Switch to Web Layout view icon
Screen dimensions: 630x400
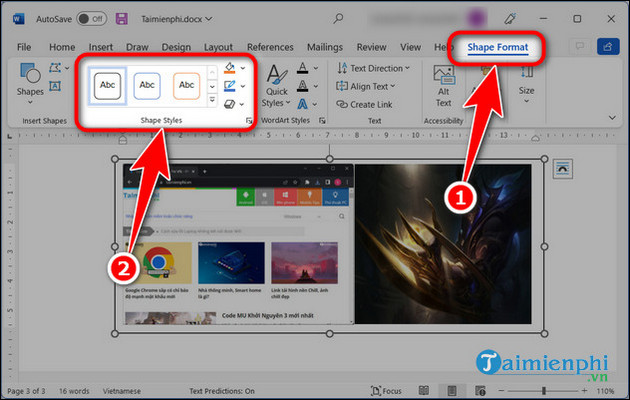coord(480,390)
